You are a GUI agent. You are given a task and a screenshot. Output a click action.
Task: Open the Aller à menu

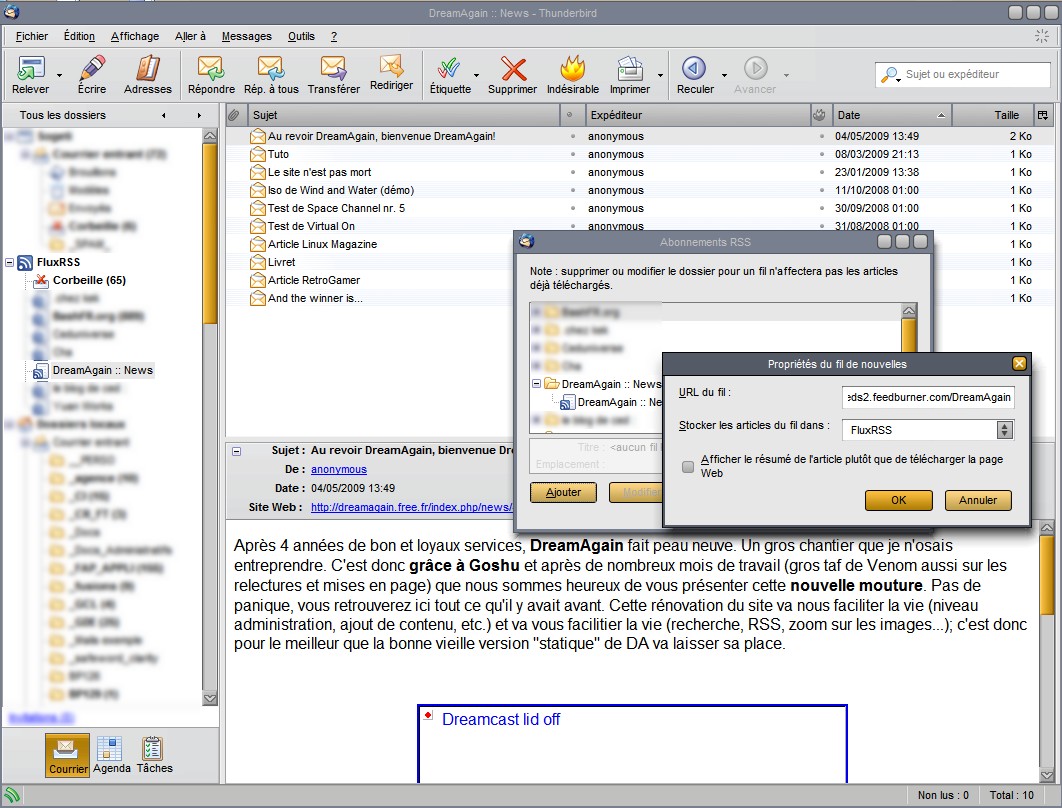click(x=190, y=37)
